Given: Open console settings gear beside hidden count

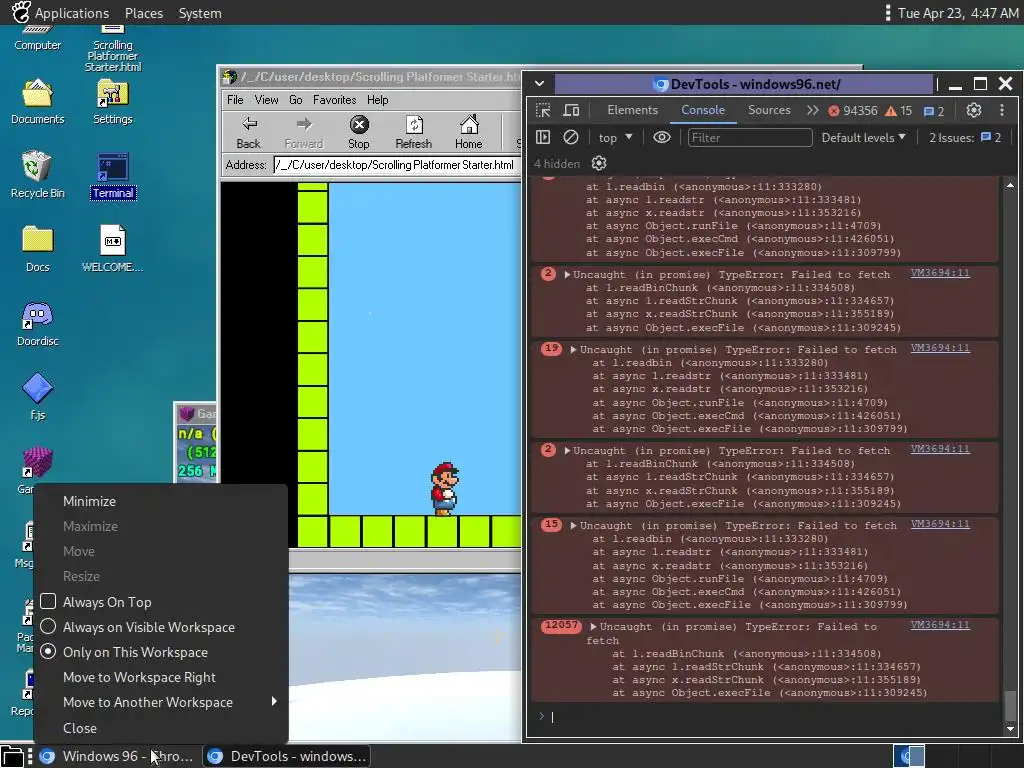Looking at the screenshot, I should [599, 163].
